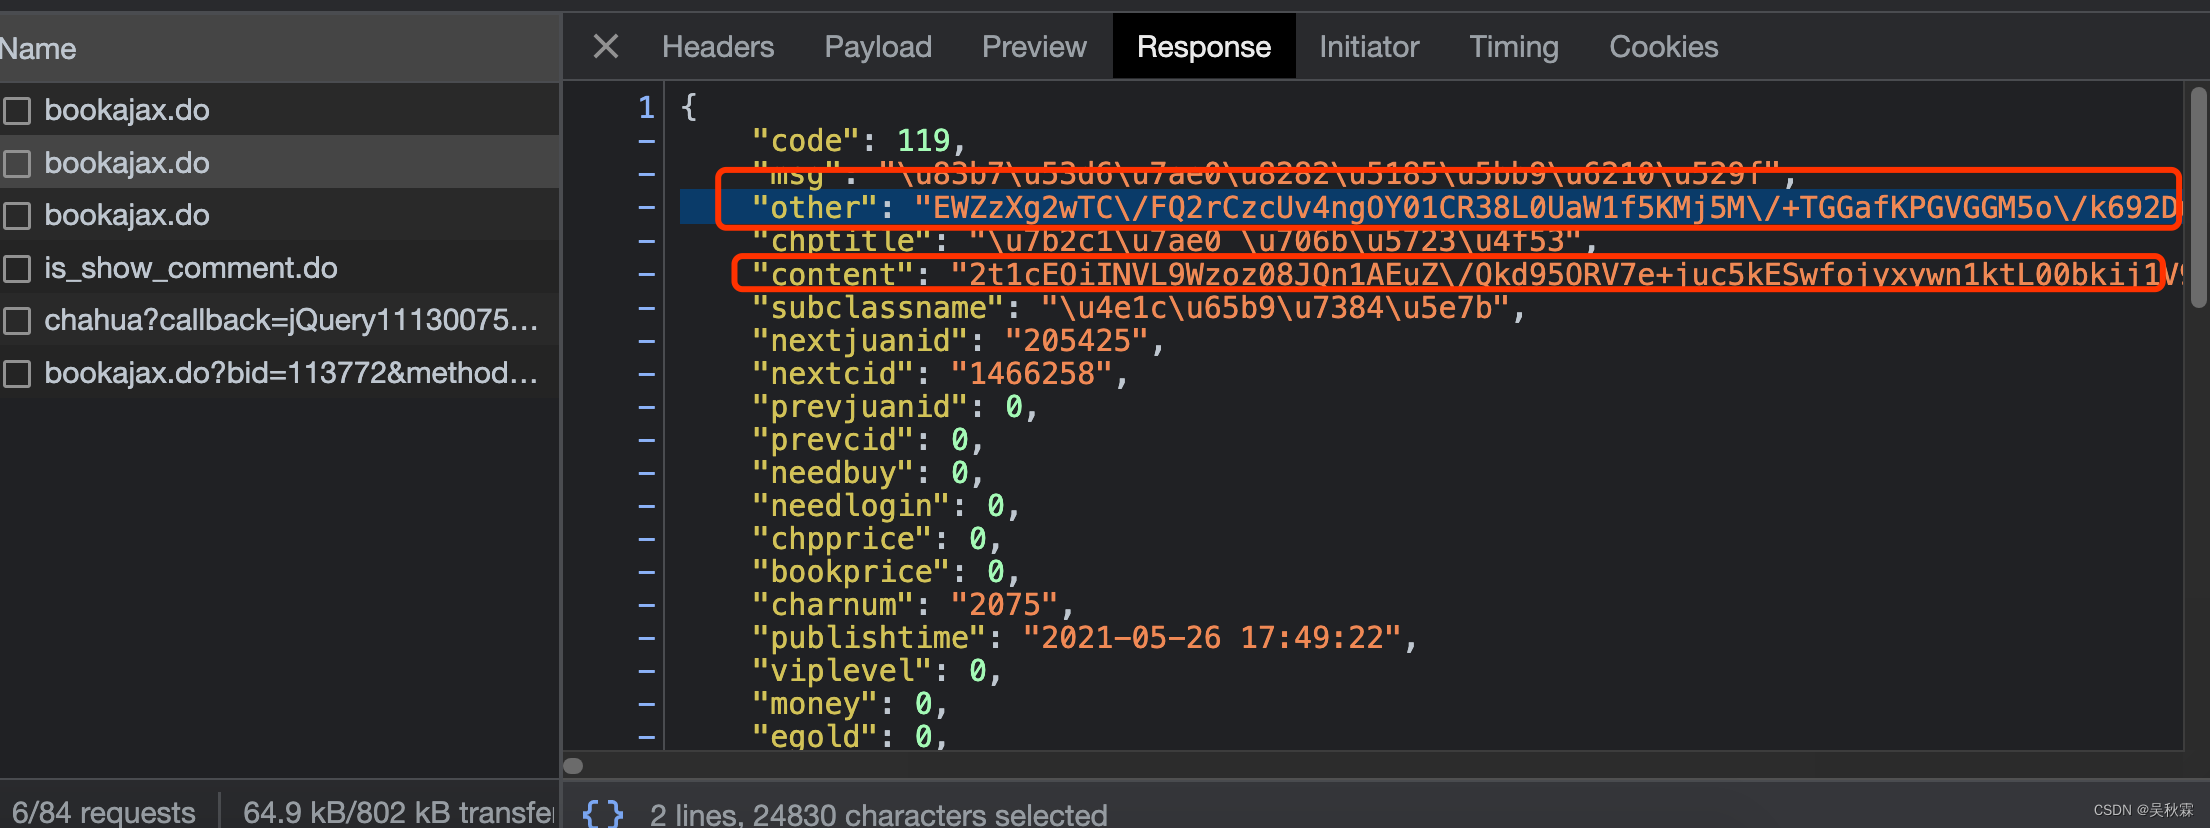Tick the highlighted second bookajax.do checkbox
2210x828 pixels.
[x=17, y=163]
